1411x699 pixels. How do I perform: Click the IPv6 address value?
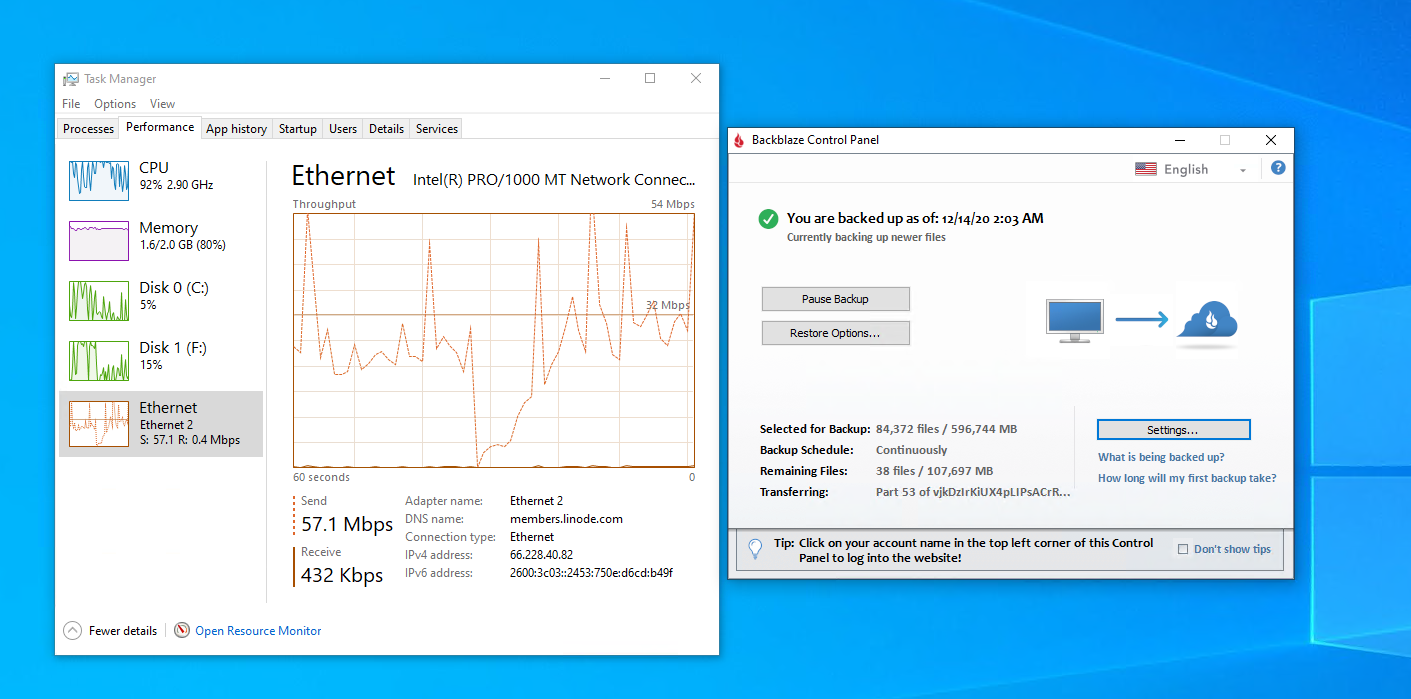pos(591,573)
